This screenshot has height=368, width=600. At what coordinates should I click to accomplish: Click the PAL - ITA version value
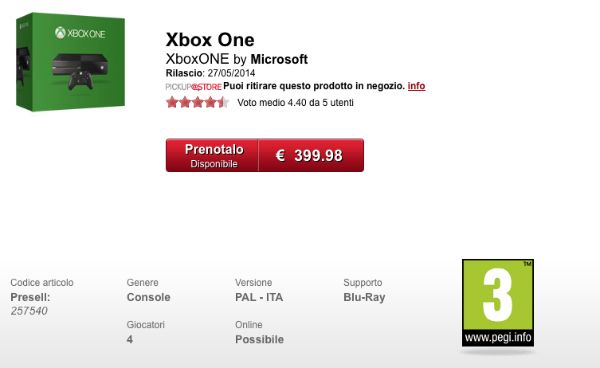(x=259, y=297)
